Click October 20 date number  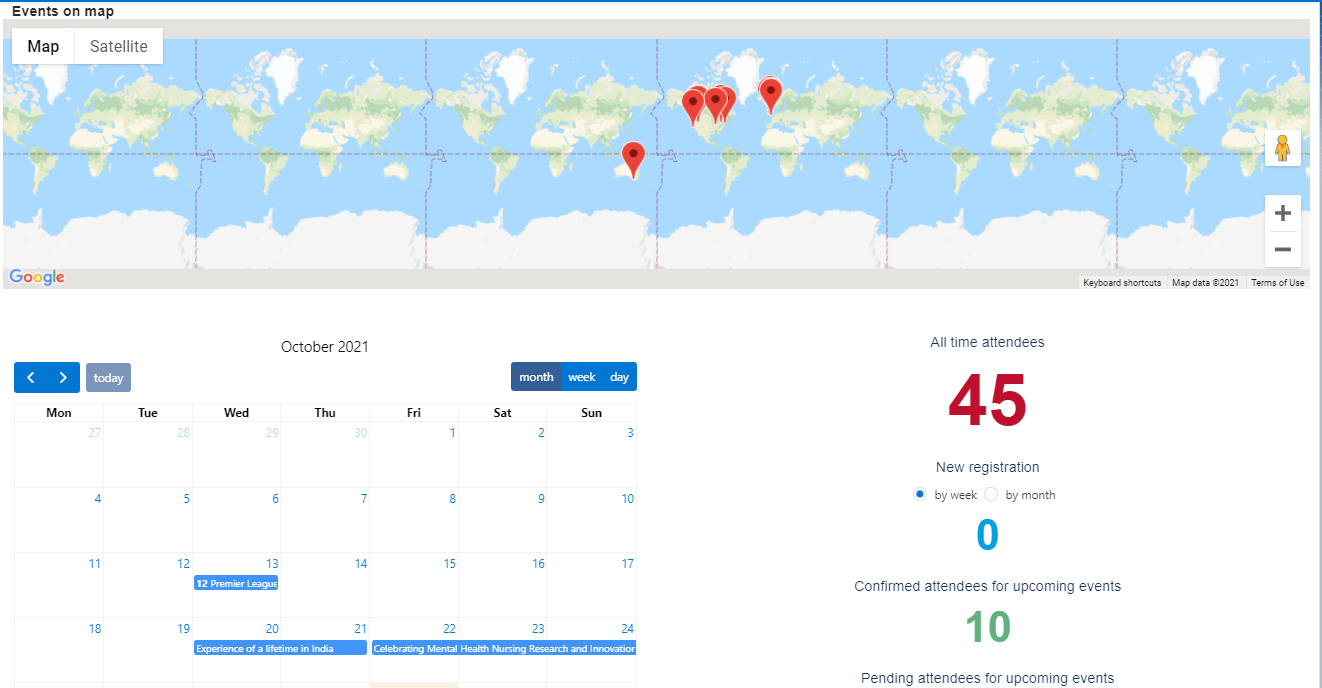[272, 629]
